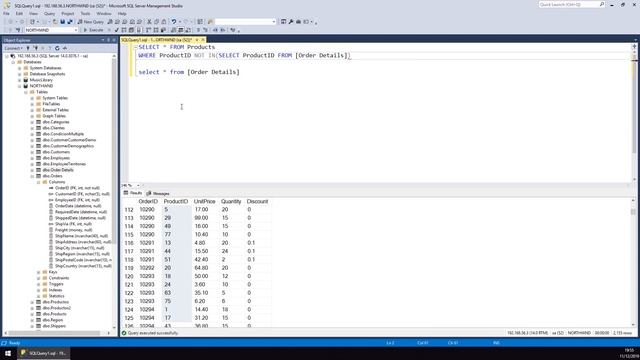The height and width of the screenshot is (360, 640).
Task: Collapse the dbo.Orders table node
Action: (32, 176)
